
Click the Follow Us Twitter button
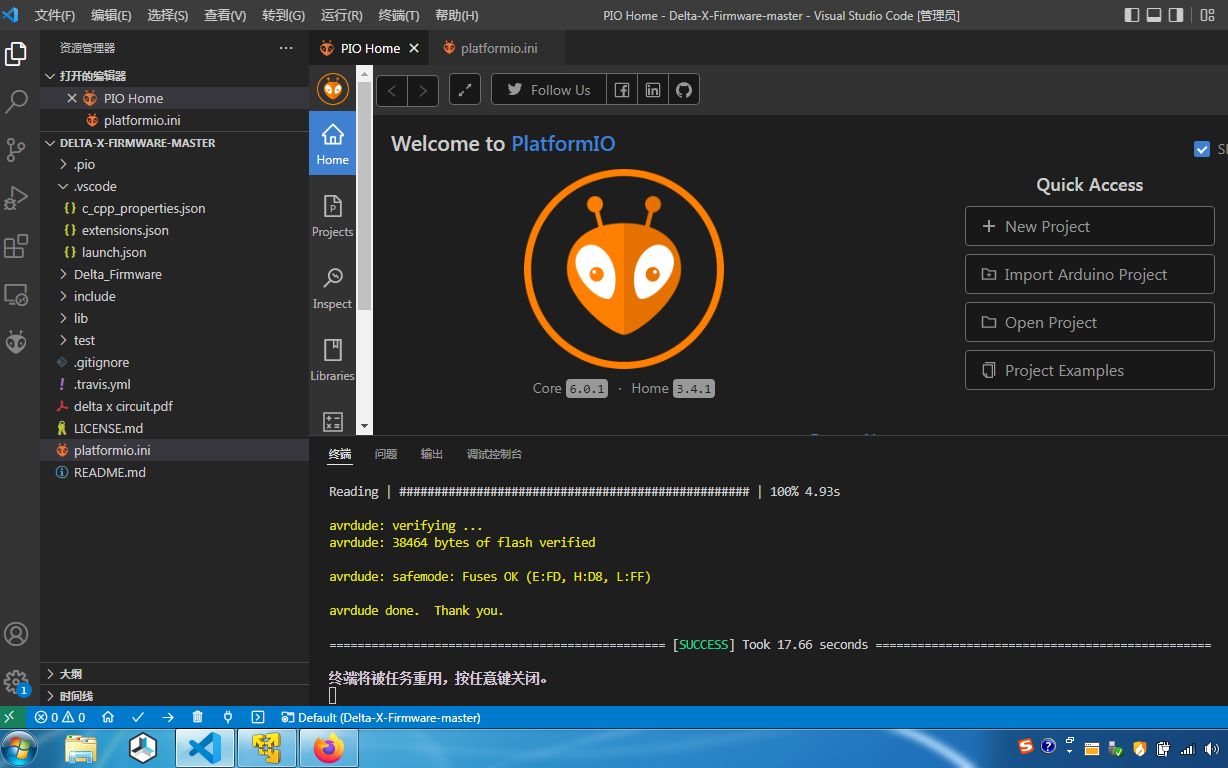(548, 90)
